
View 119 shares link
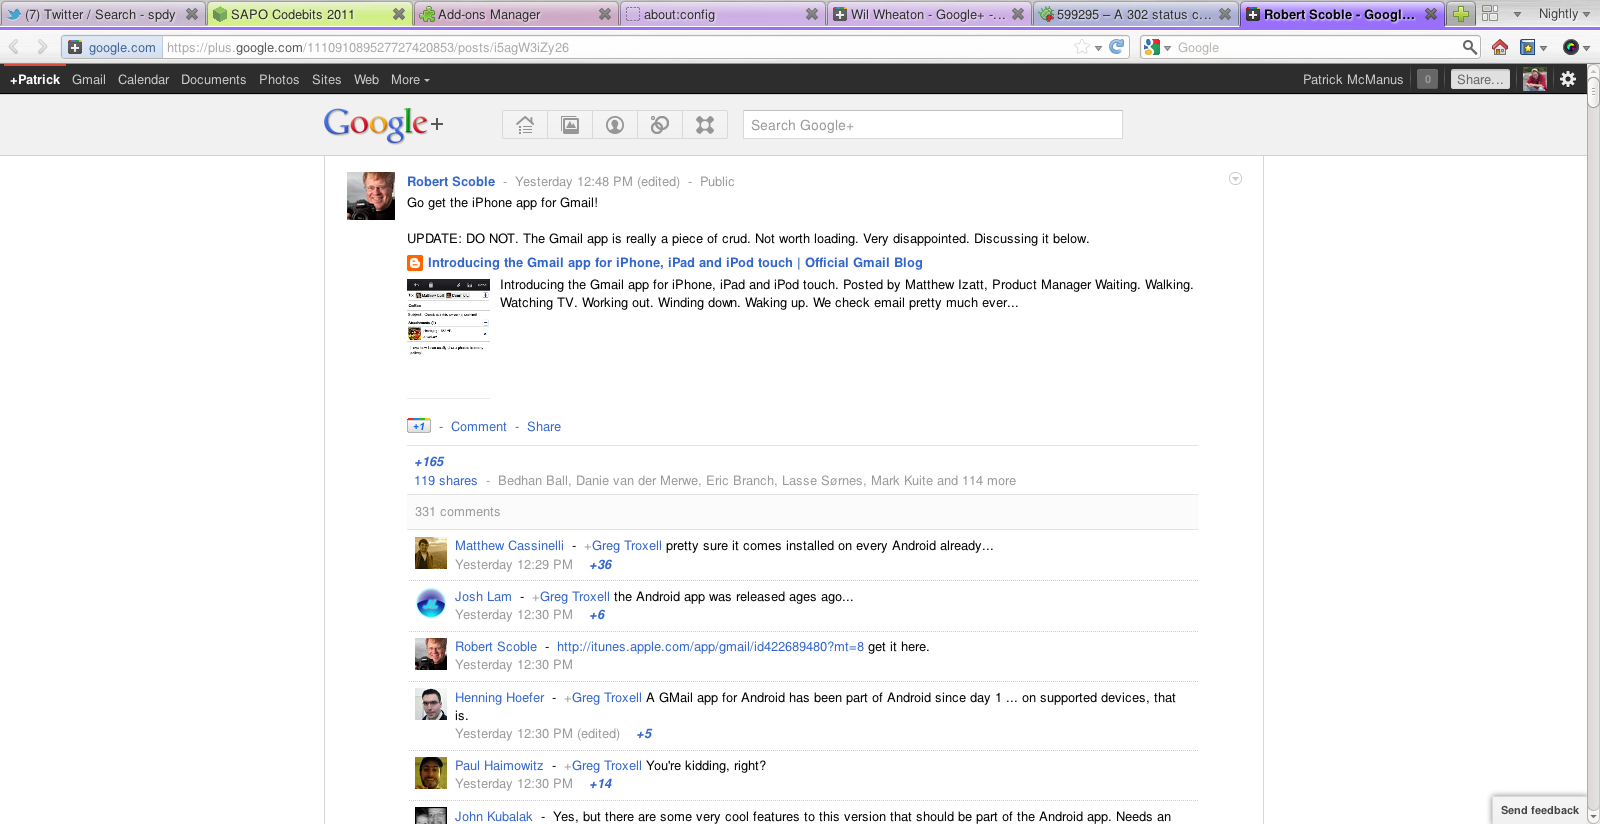(x=446, y=481)
